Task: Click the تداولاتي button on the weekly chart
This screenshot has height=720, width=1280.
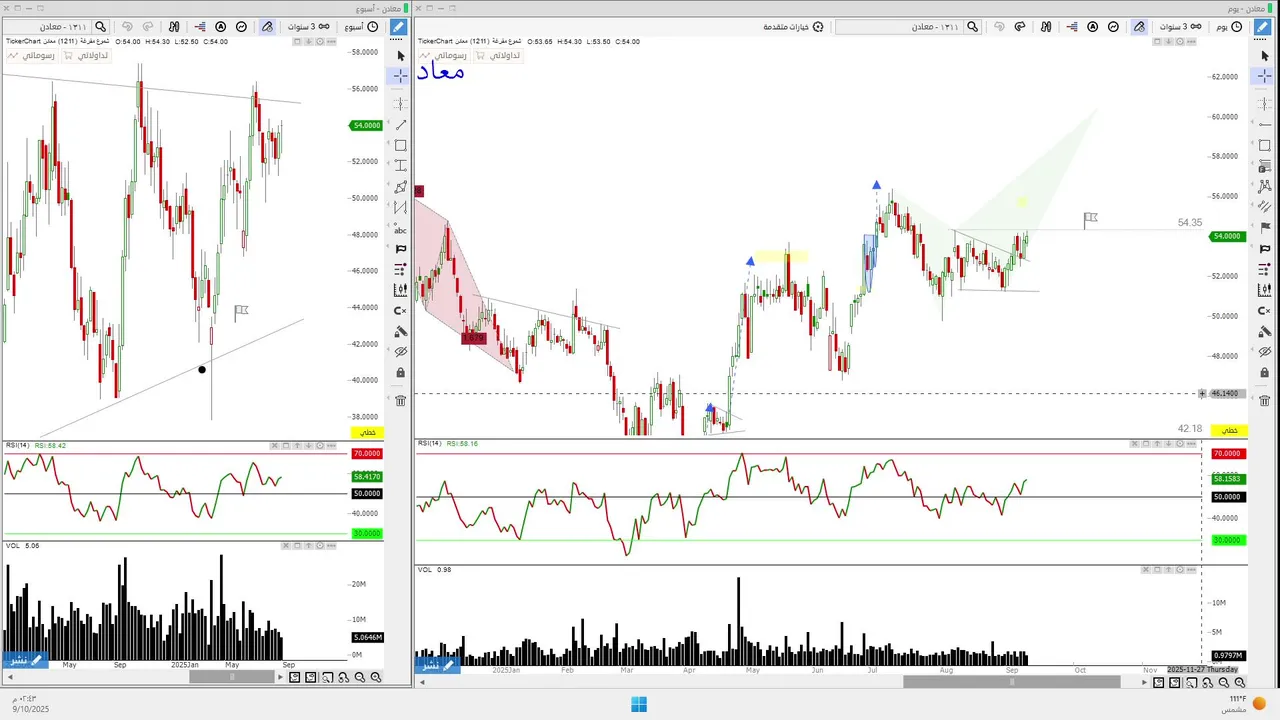Action: [x=85, y=55]
